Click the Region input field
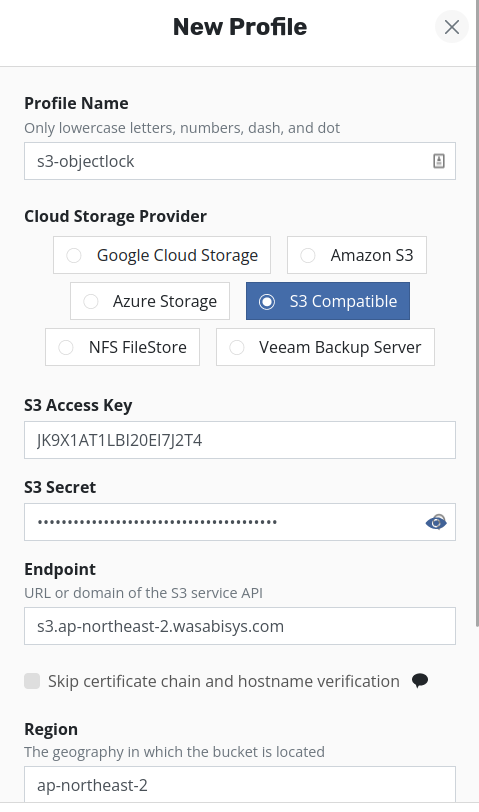Image resolution: width=479 pixels, height=812 pixels. pos(240,784)
